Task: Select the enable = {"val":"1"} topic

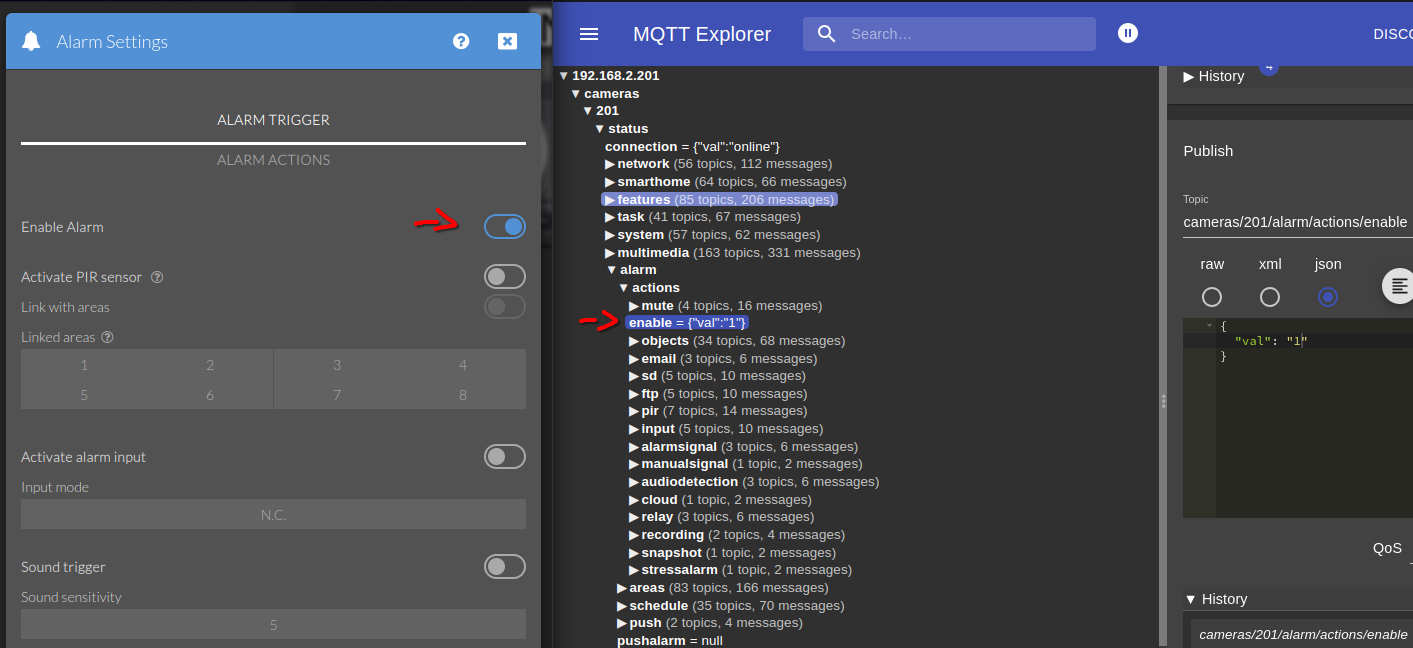Action: point(687,323)
